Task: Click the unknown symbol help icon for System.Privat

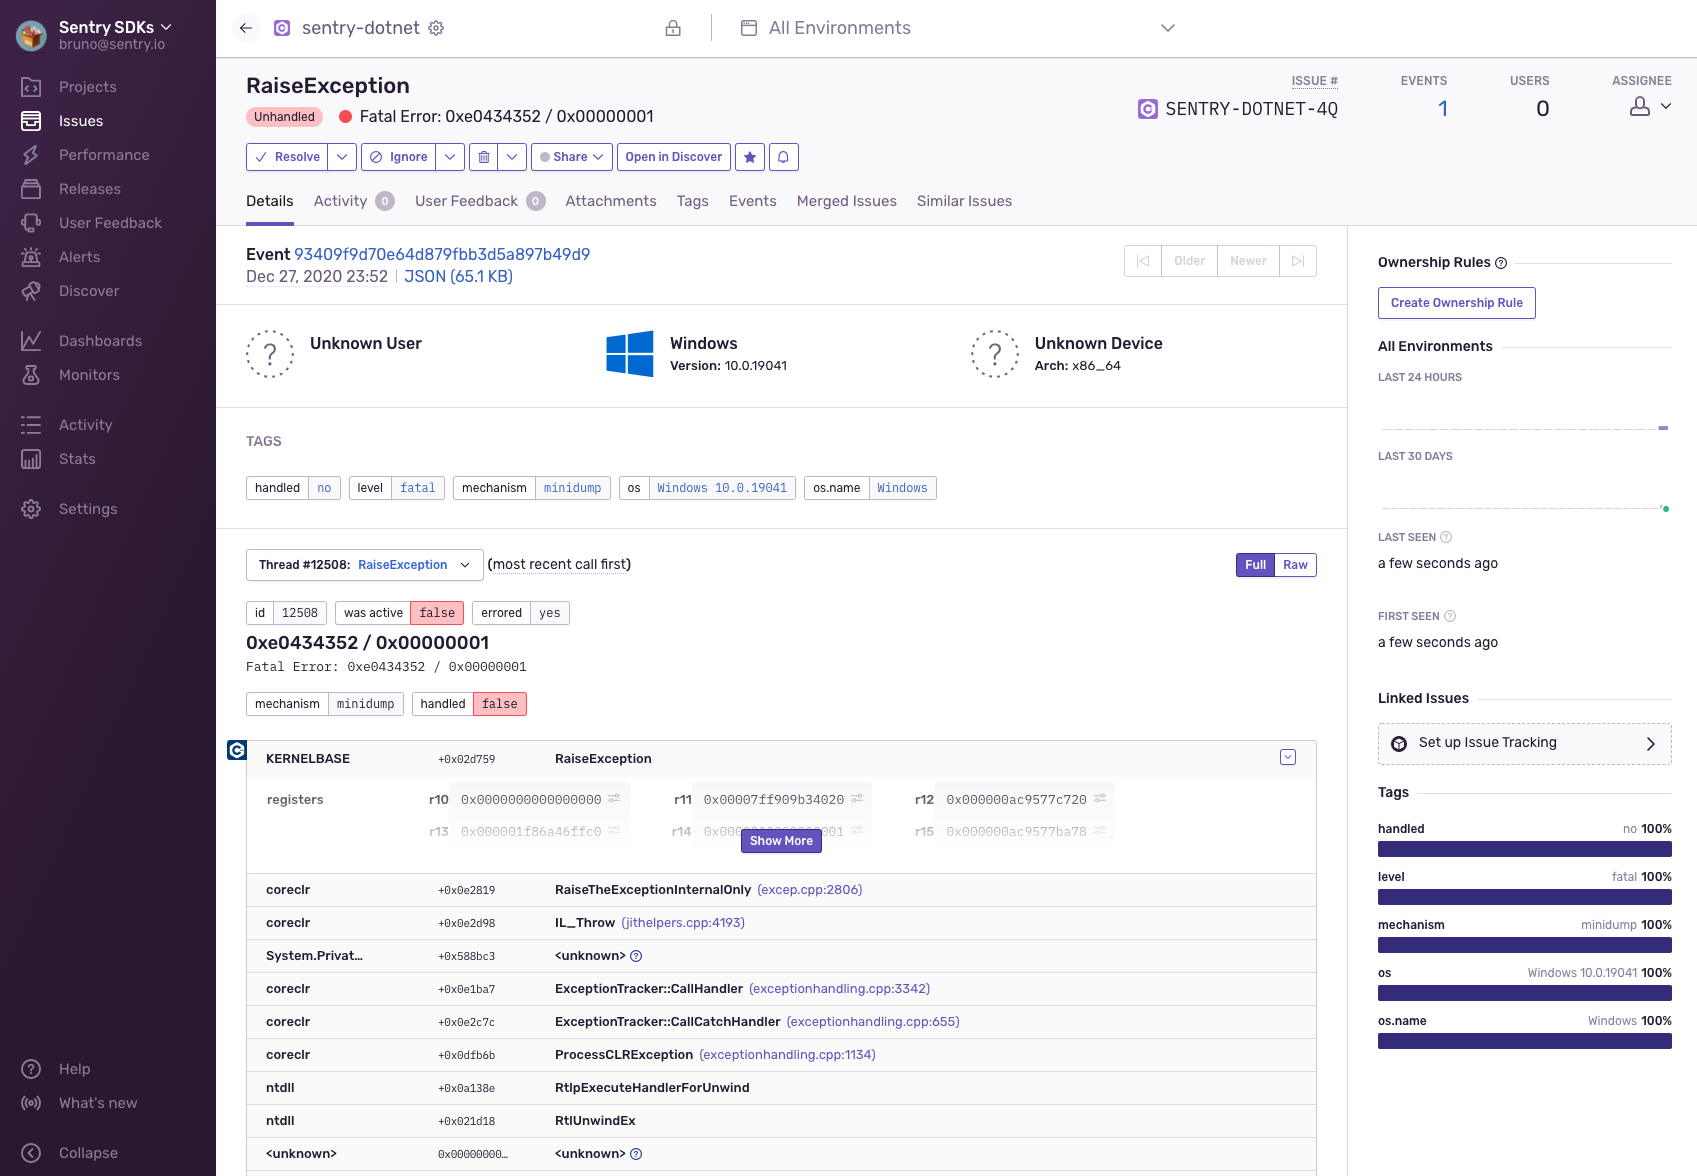Action: pyautogui.click(x=636, y=956)
